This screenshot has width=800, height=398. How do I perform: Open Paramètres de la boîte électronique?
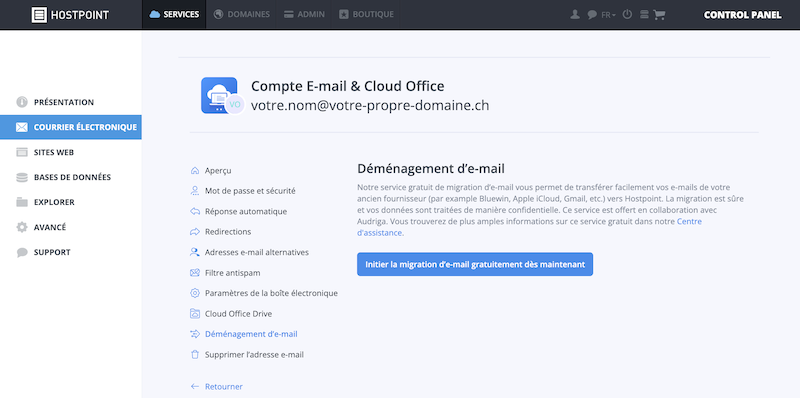[x=271, y=293]
